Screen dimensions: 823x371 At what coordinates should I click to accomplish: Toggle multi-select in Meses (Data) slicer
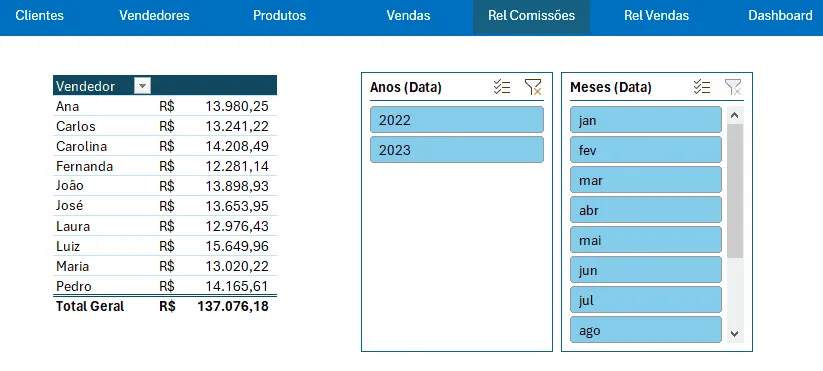702,87
